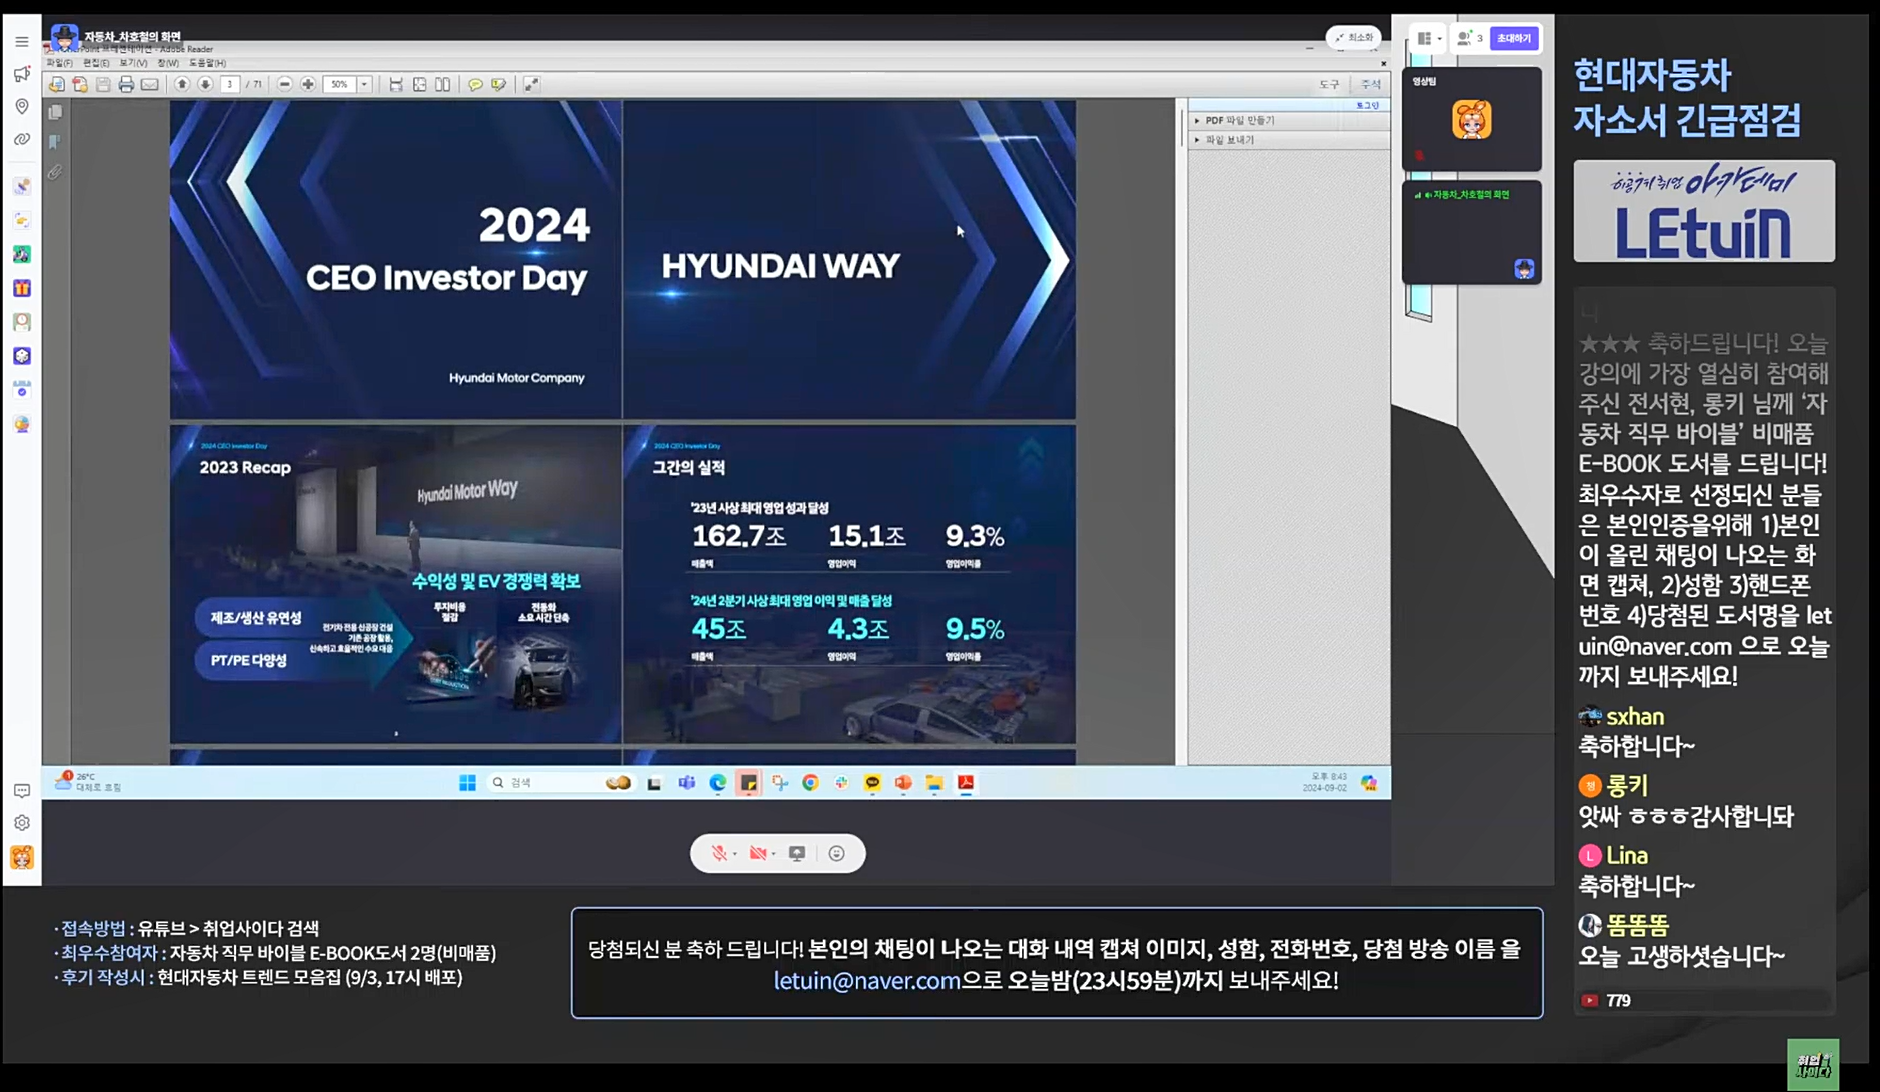The width and height of the screenshot is (1880, 1092).
Task: Click the zoom out minus icon
Action: [285, 85]
